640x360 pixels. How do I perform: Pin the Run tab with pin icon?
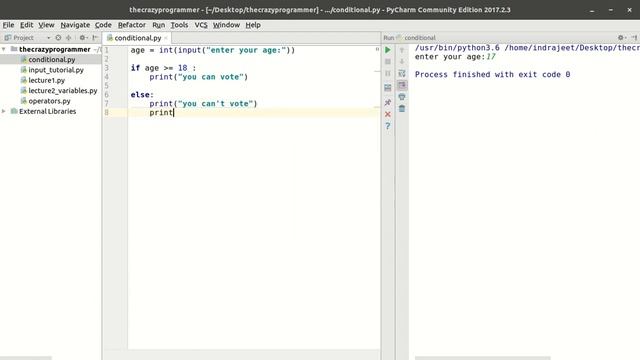pos(388,102)
